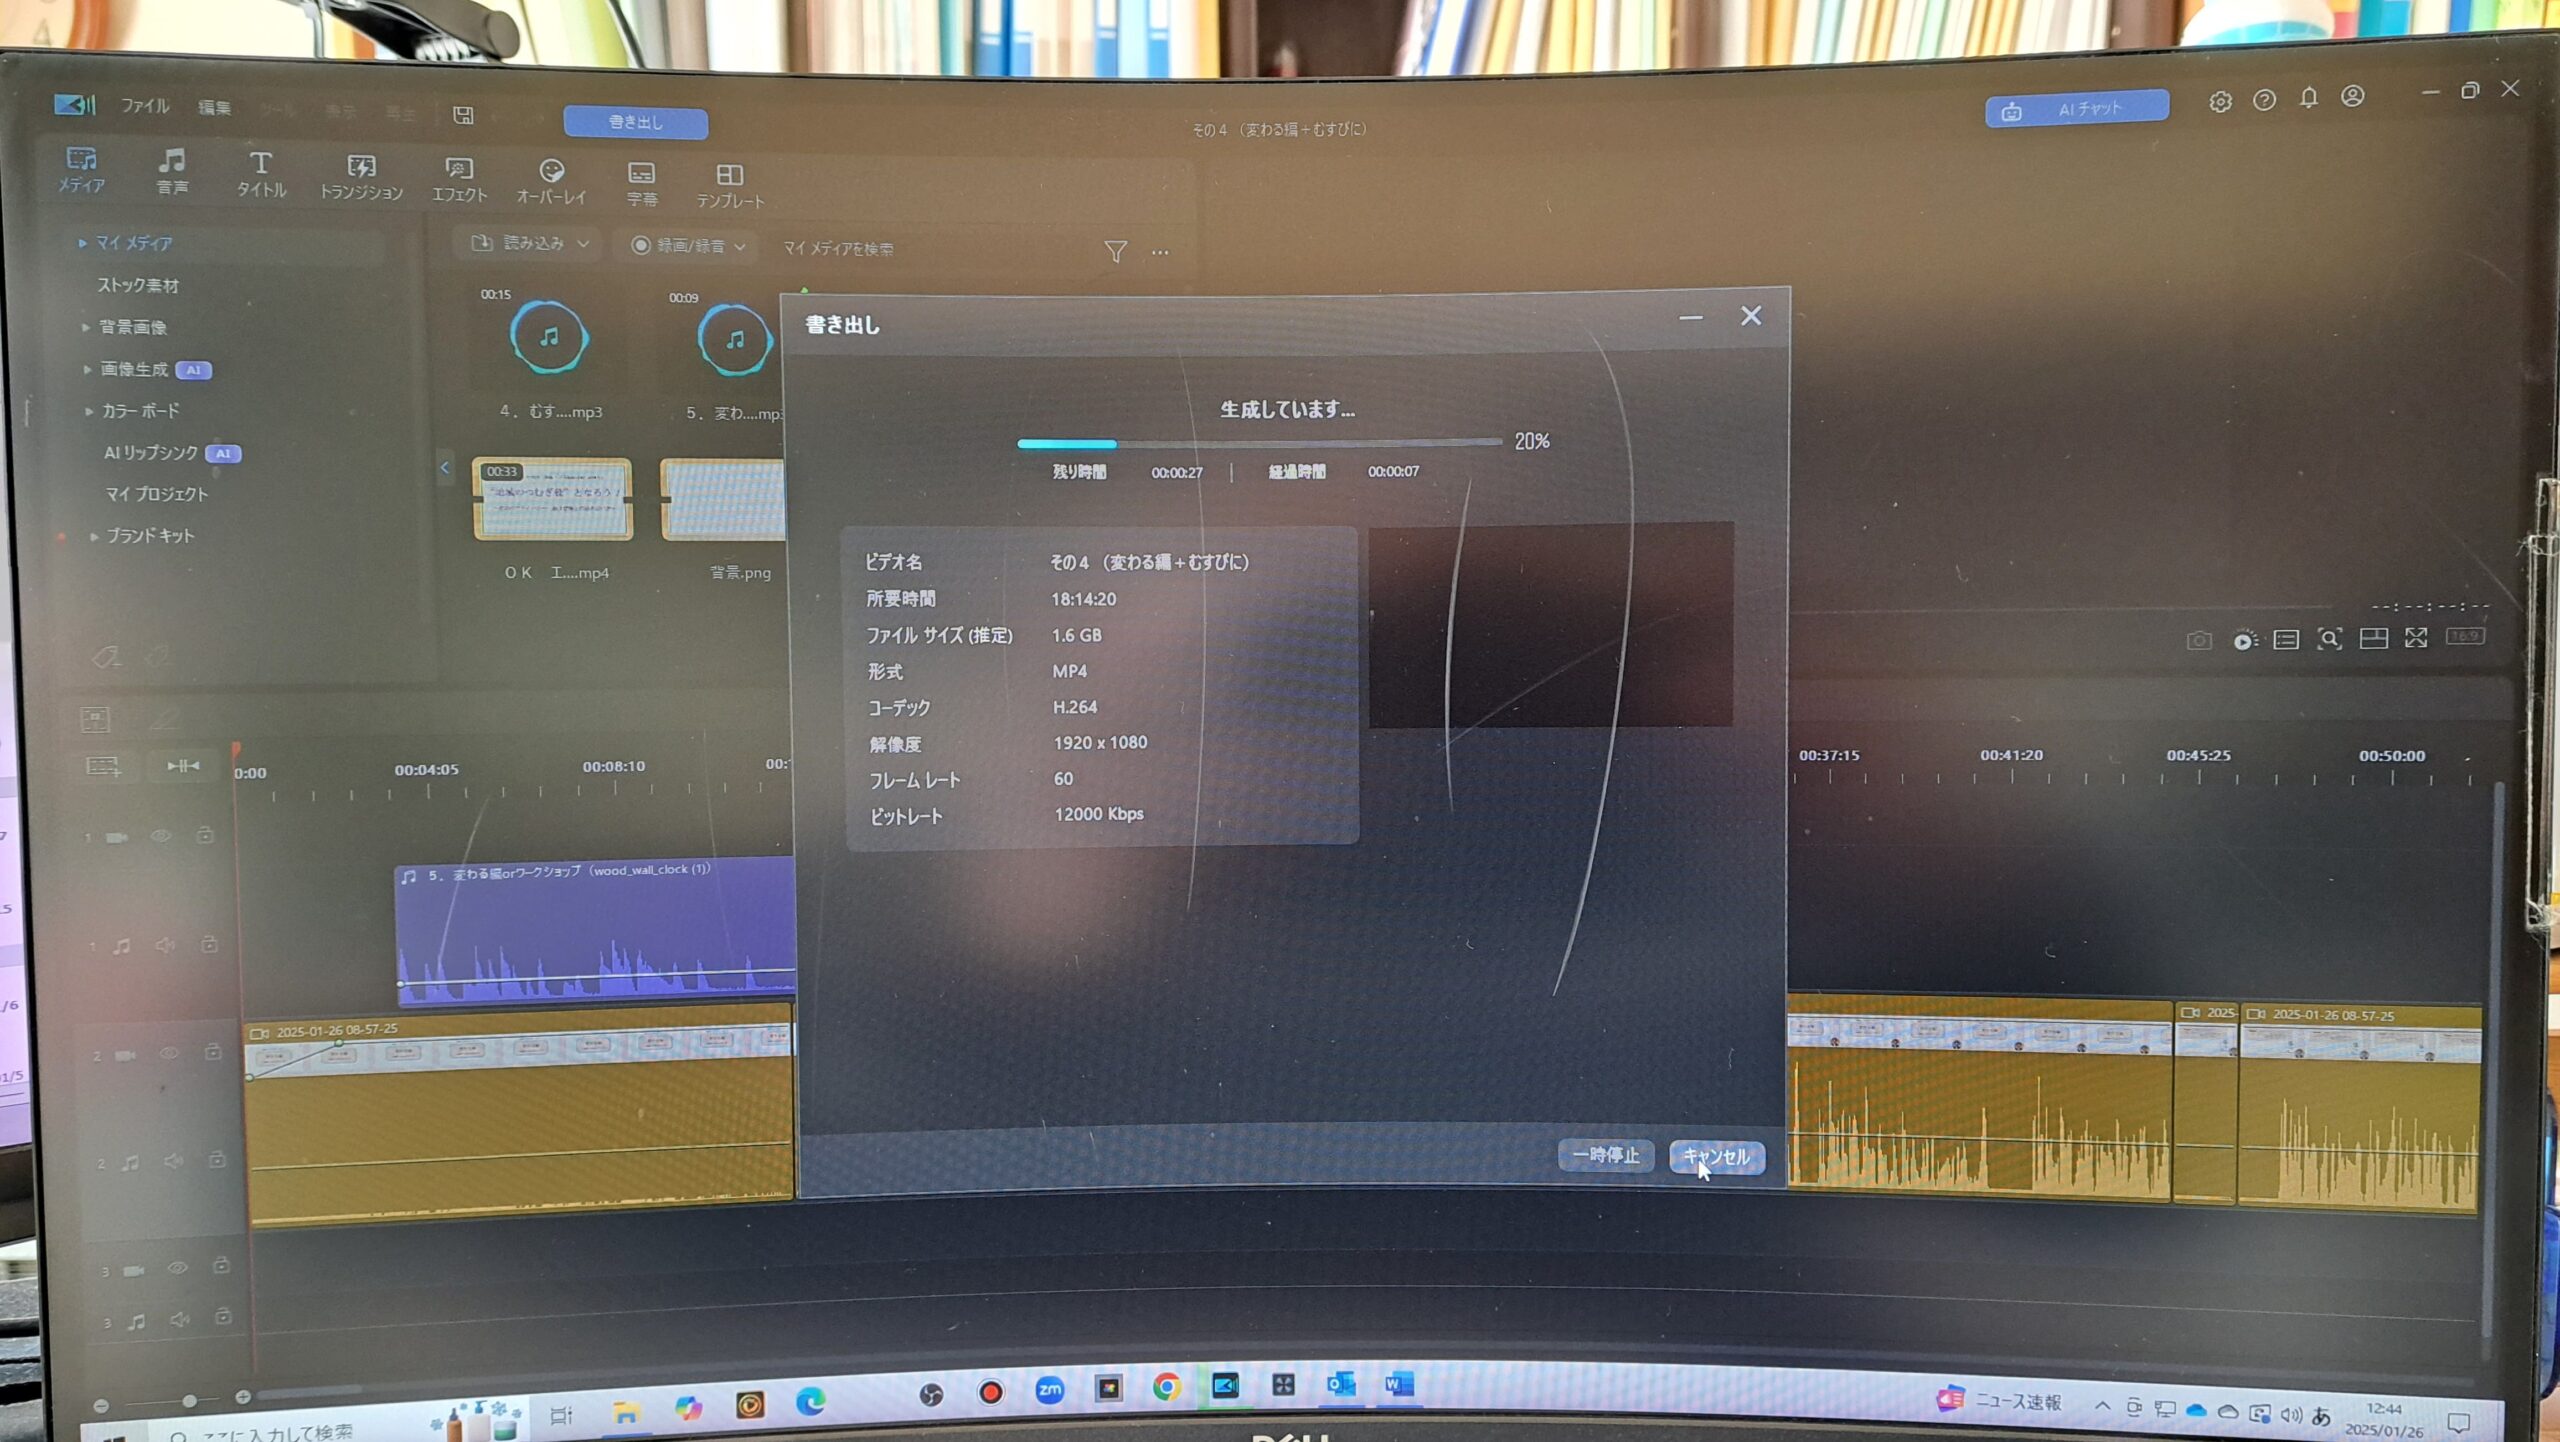Viewport: 2560px width, 1442px height.
Task: Open the 16:9 aspect ratio selector
Action: click(2465, 636)
